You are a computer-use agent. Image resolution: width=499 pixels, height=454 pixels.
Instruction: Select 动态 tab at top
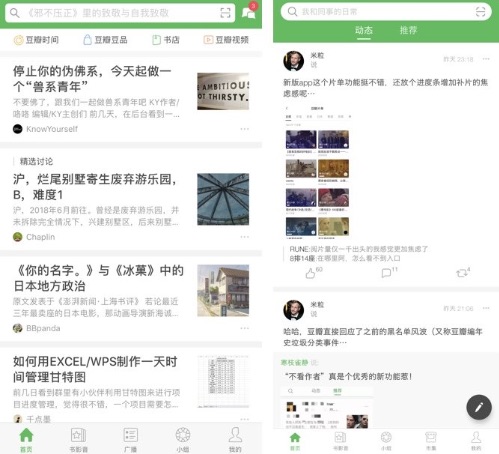364,30
